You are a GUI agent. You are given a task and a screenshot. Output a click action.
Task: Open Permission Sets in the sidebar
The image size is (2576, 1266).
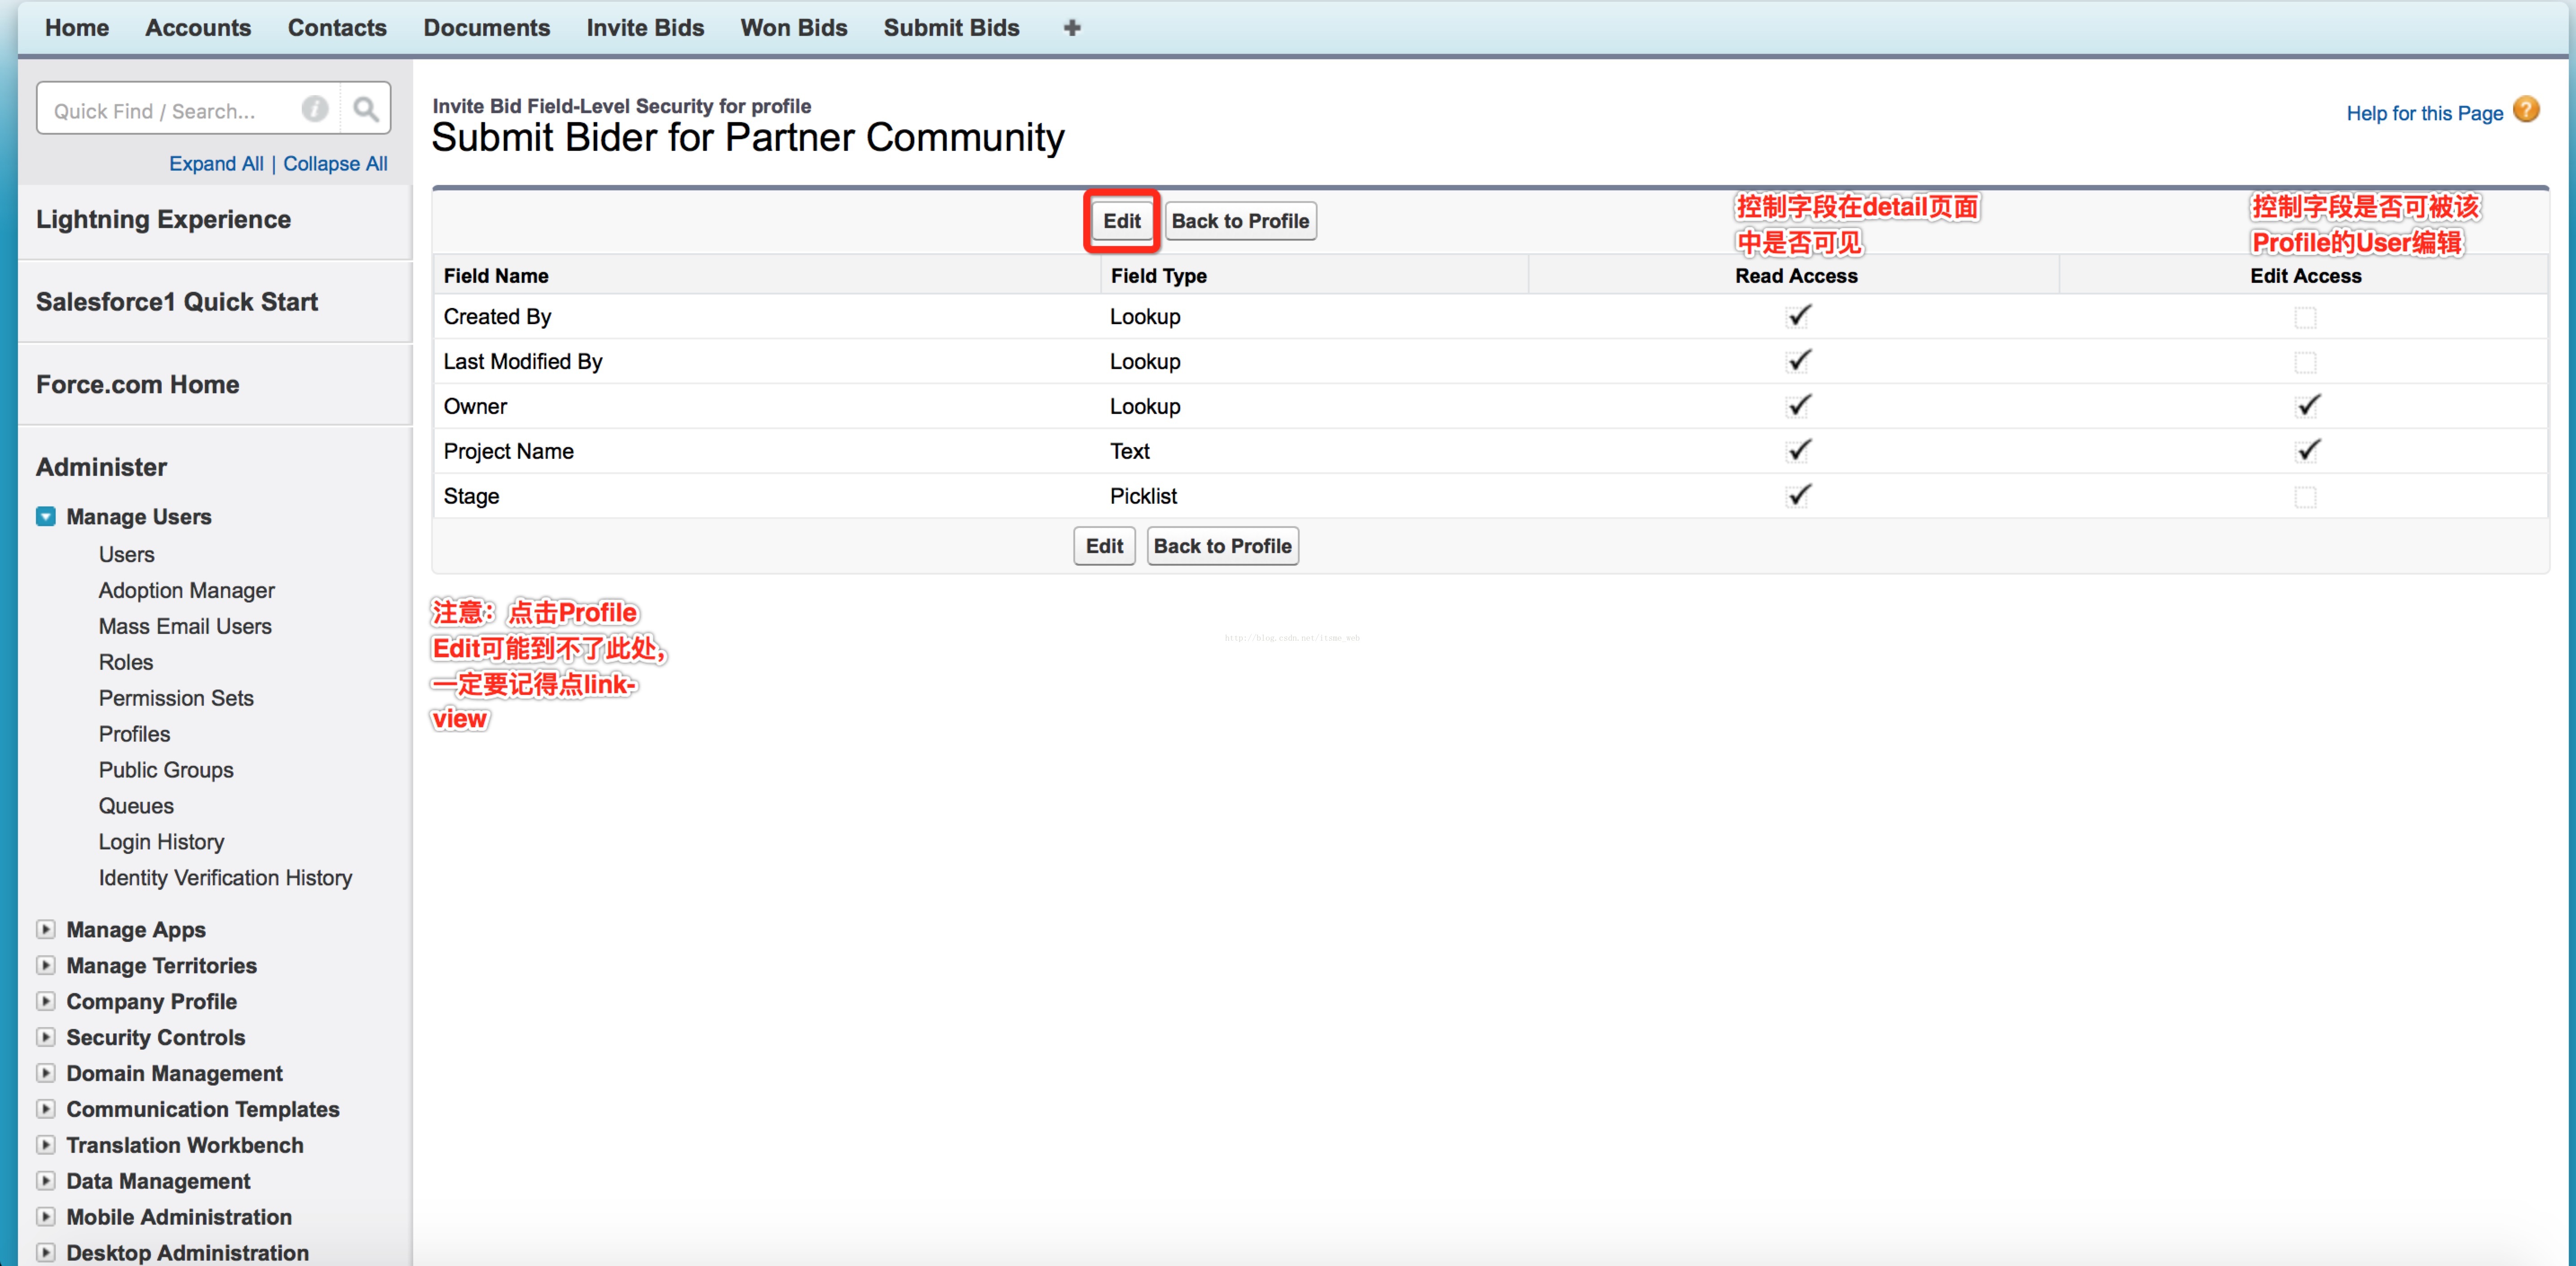coord(176,698)
